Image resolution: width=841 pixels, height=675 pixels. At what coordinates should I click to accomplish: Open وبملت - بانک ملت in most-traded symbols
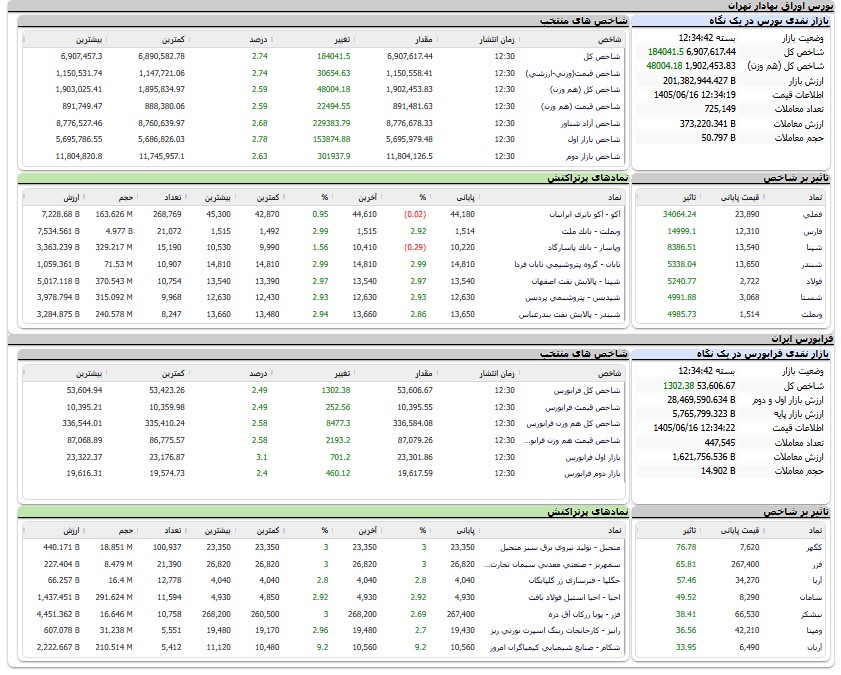[x=591, y=231]
